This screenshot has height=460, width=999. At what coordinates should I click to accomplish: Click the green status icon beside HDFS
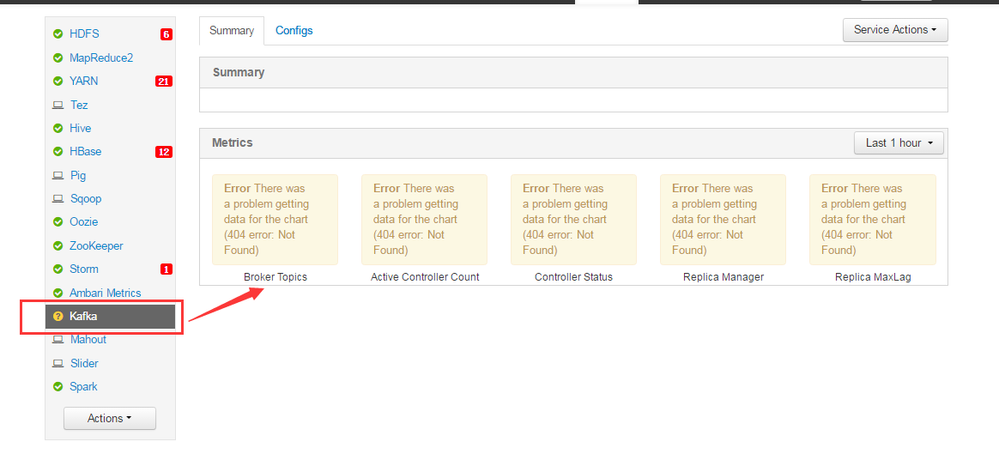58,34
